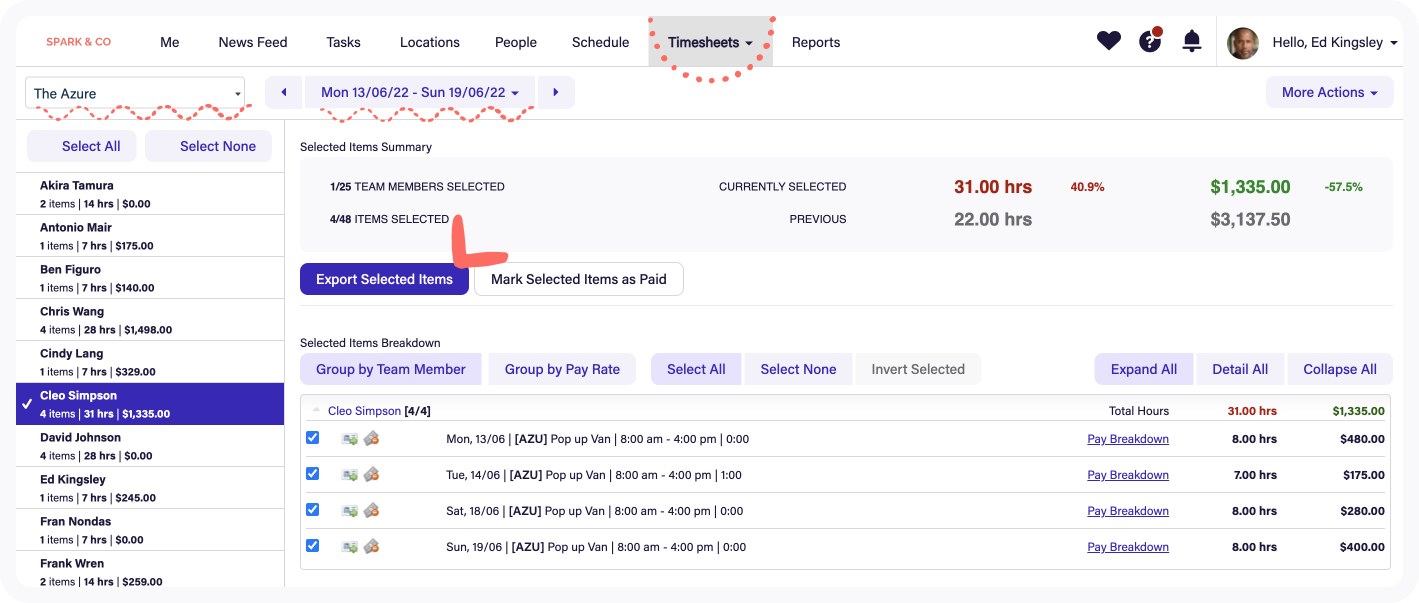Expand the More Actions dropdown
Screen dimensions: 1419x603
[x=1329, y=92]
